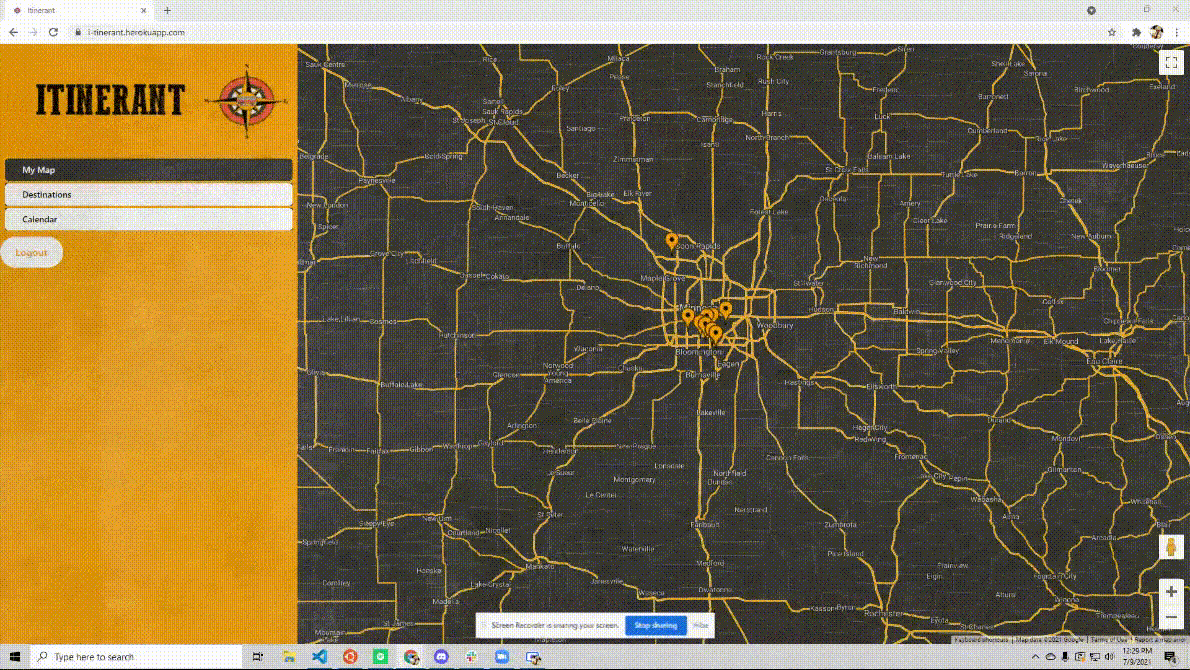This screenshot has width=1190, height=670.
Task: Open Task View from the taskbar
Action: pos(257,656)
